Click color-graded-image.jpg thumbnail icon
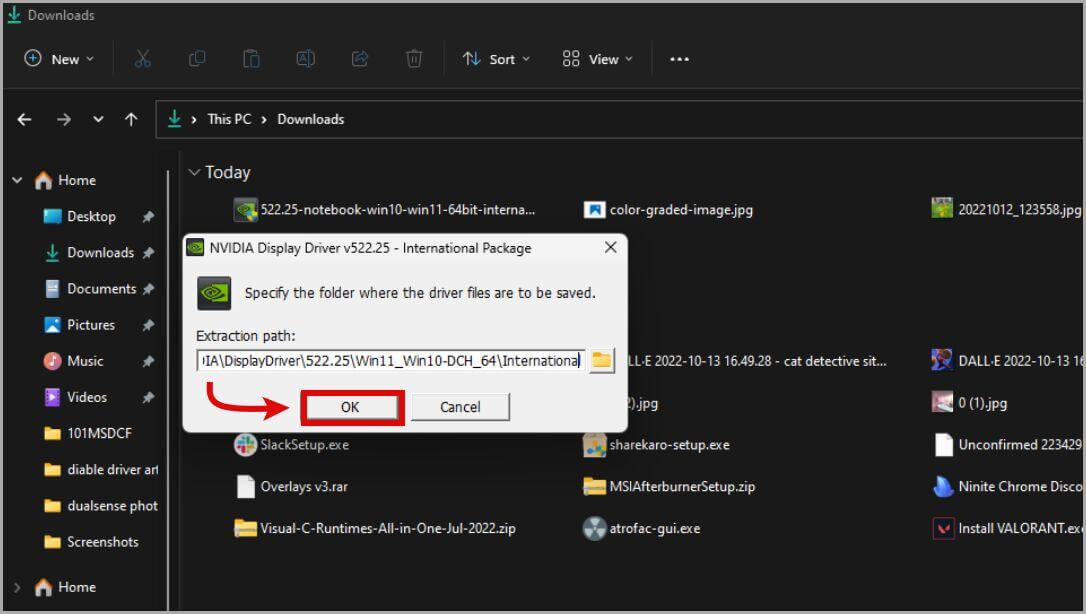Image resolution: width=1086 pixels, height=614 pixels. (x=594, y=210)
